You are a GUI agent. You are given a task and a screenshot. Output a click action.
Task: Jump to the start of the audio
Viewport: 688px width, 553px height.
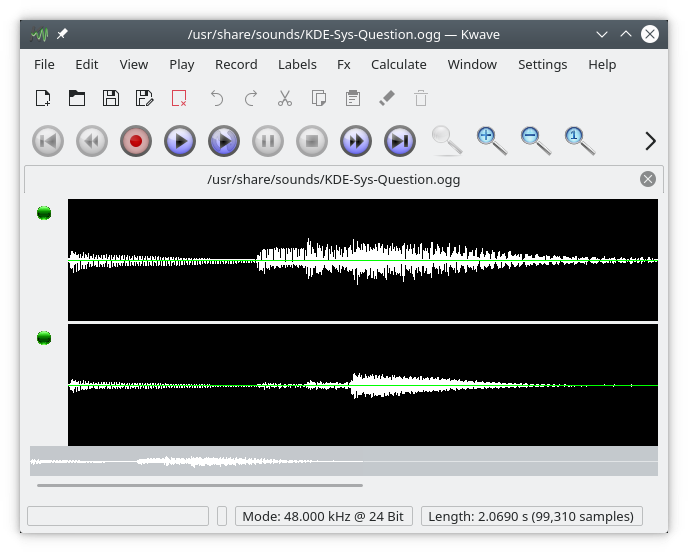click(48, 142)
